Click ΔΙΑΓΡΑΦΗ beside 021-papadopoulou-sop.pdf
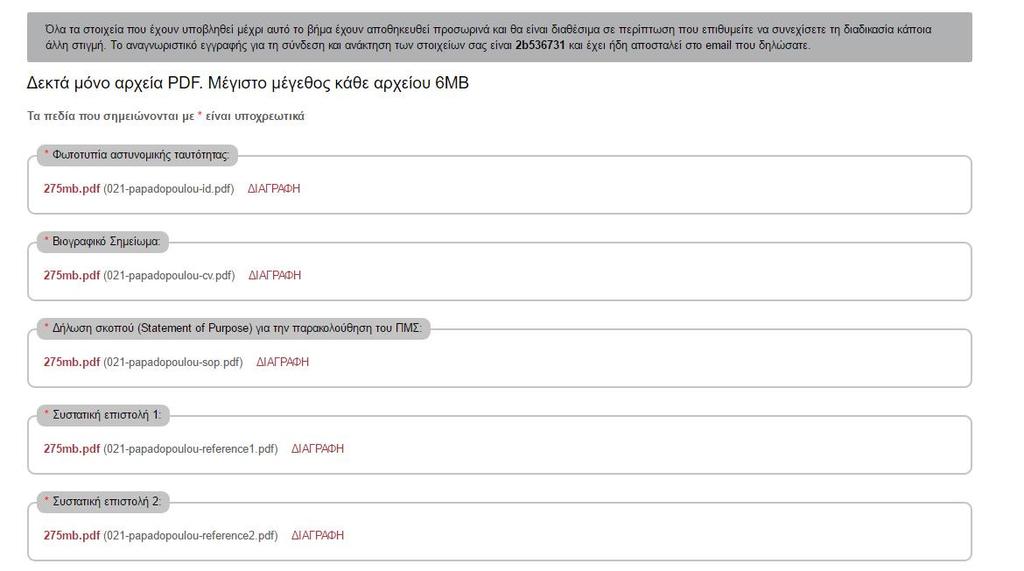The height and width of the screenshot is (571, 1024). point(282,362)
